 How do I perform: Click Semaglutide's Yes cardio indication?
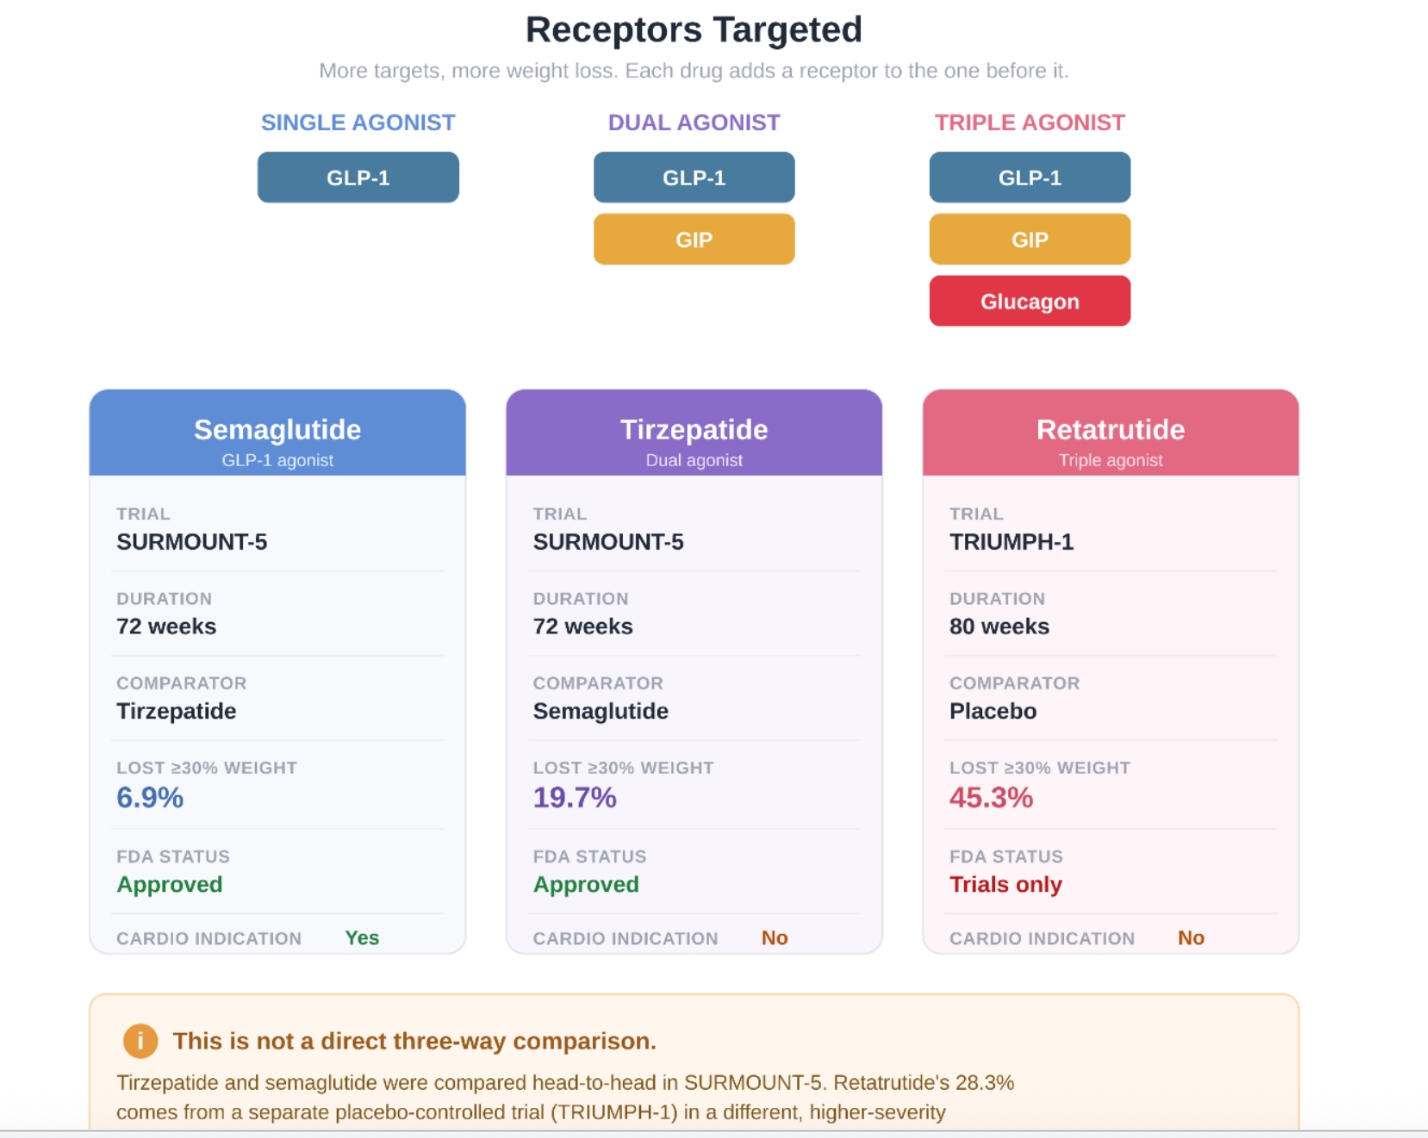tap(362, 938)
